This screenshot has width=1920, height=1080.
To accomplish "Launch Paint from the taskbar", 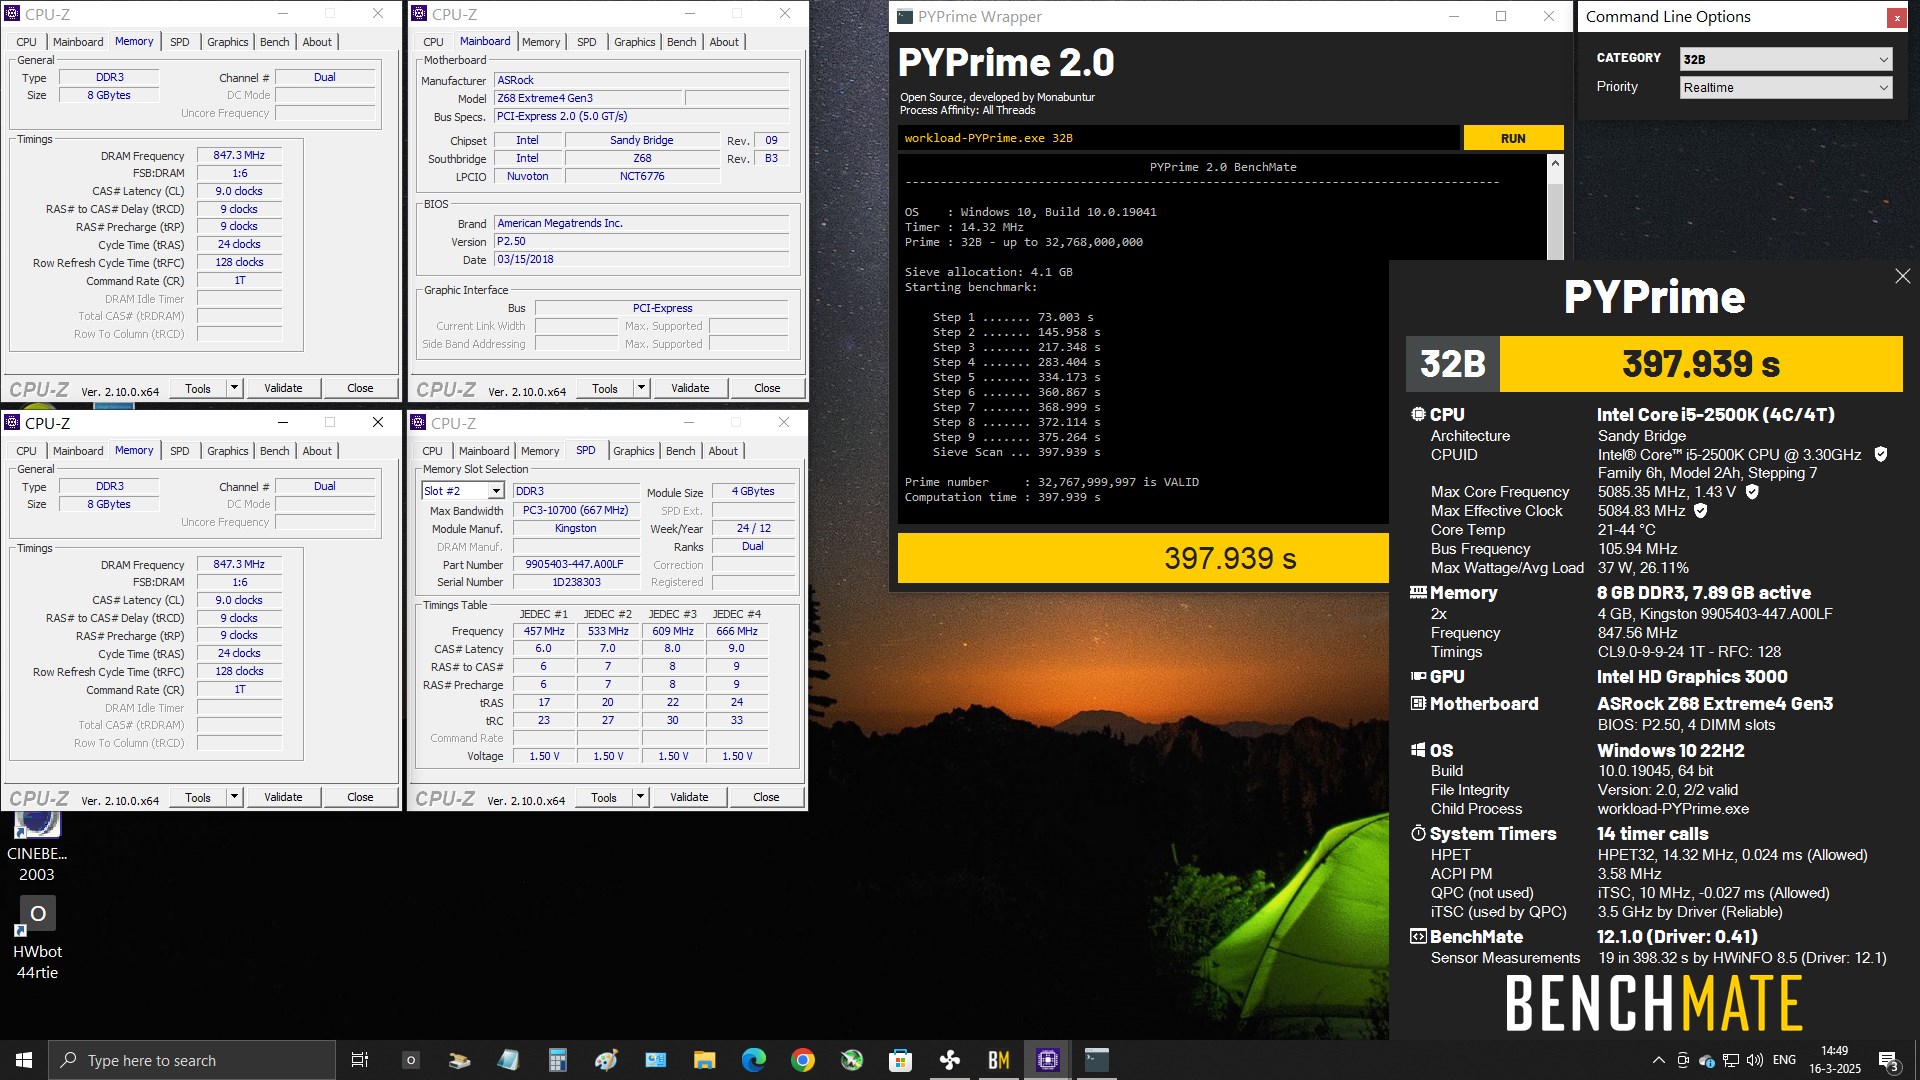I will point(606,1060).
